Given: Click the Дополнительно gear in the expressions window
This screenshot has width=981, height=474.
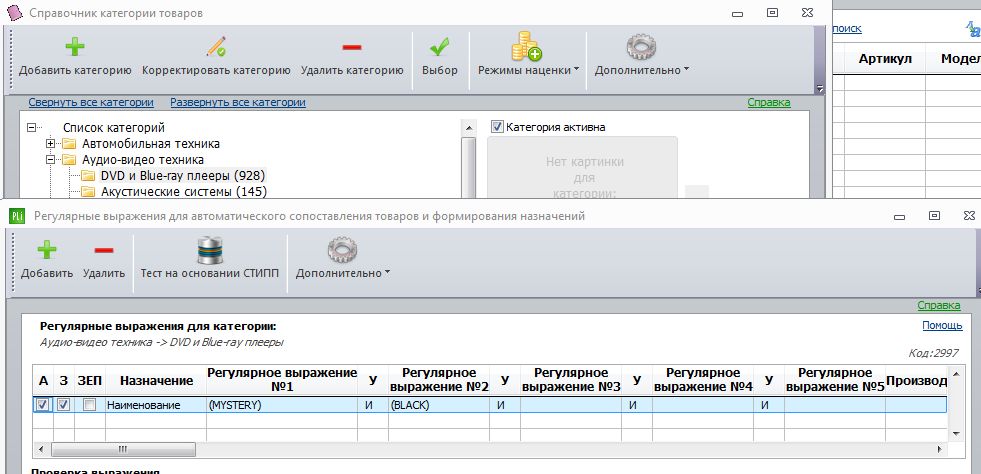Looking at the screenshot, I should point(342,250).
